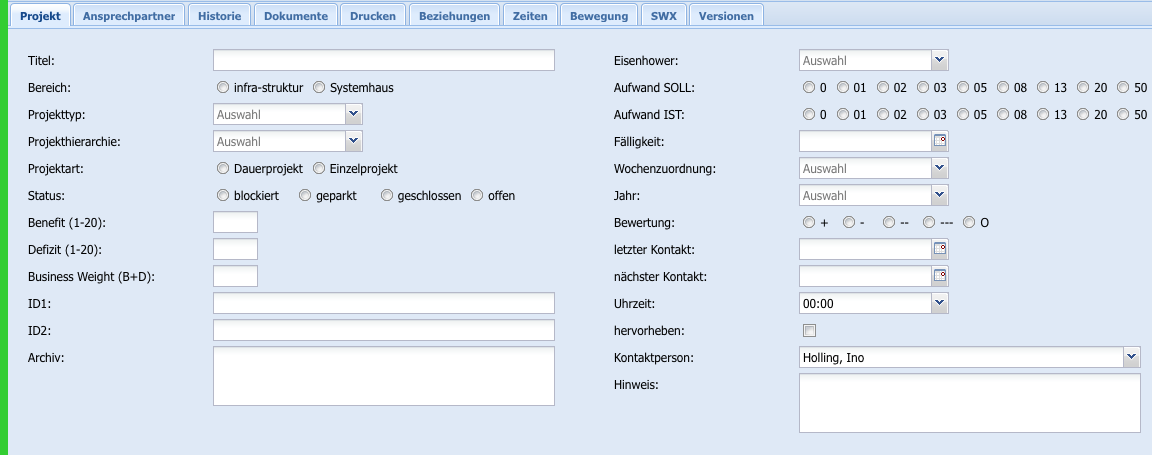This screenshot has width=1152, height=455.
Task: Choose Einzelprojekt as Projektart
Action: click(320, 169)
